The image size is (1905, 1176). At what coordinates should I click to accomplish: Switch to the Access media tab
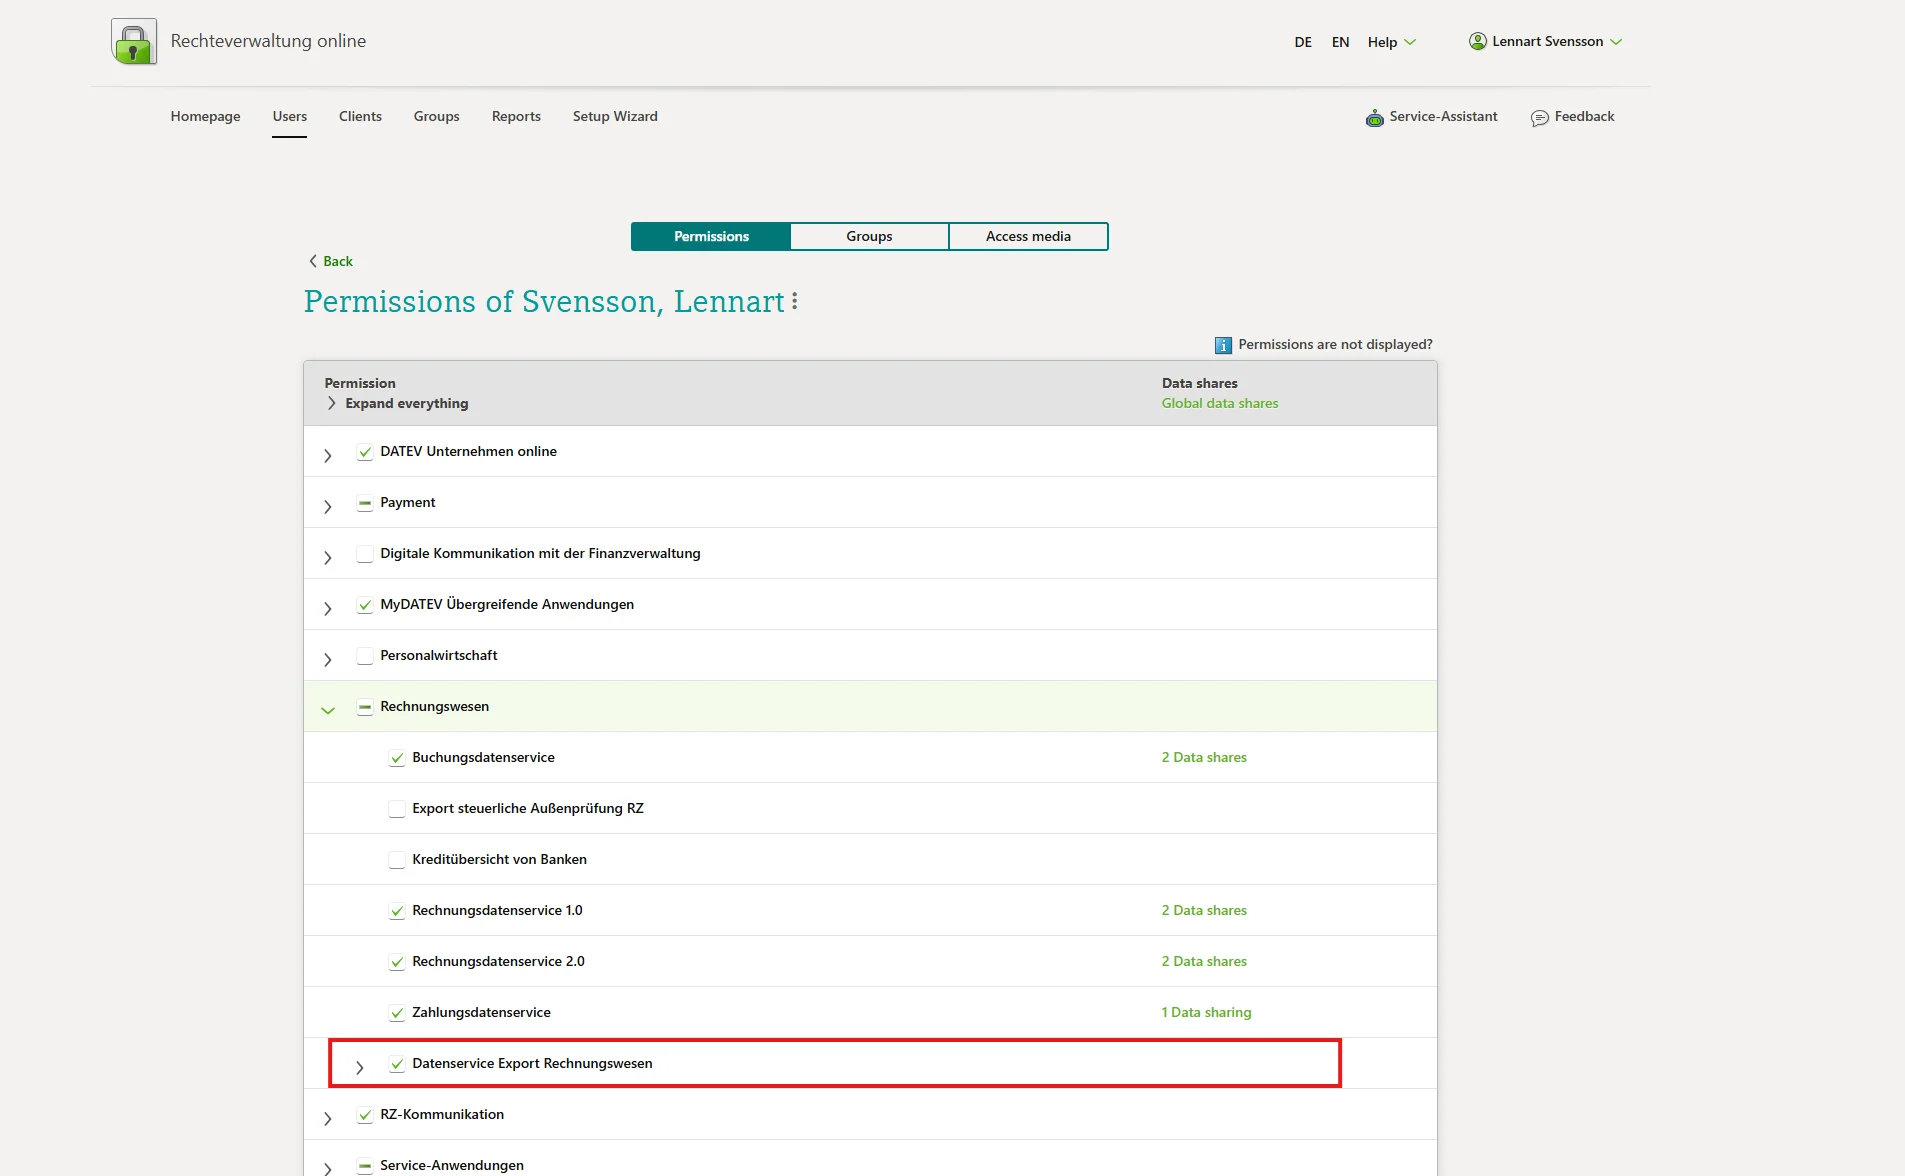pos(1028,236)
